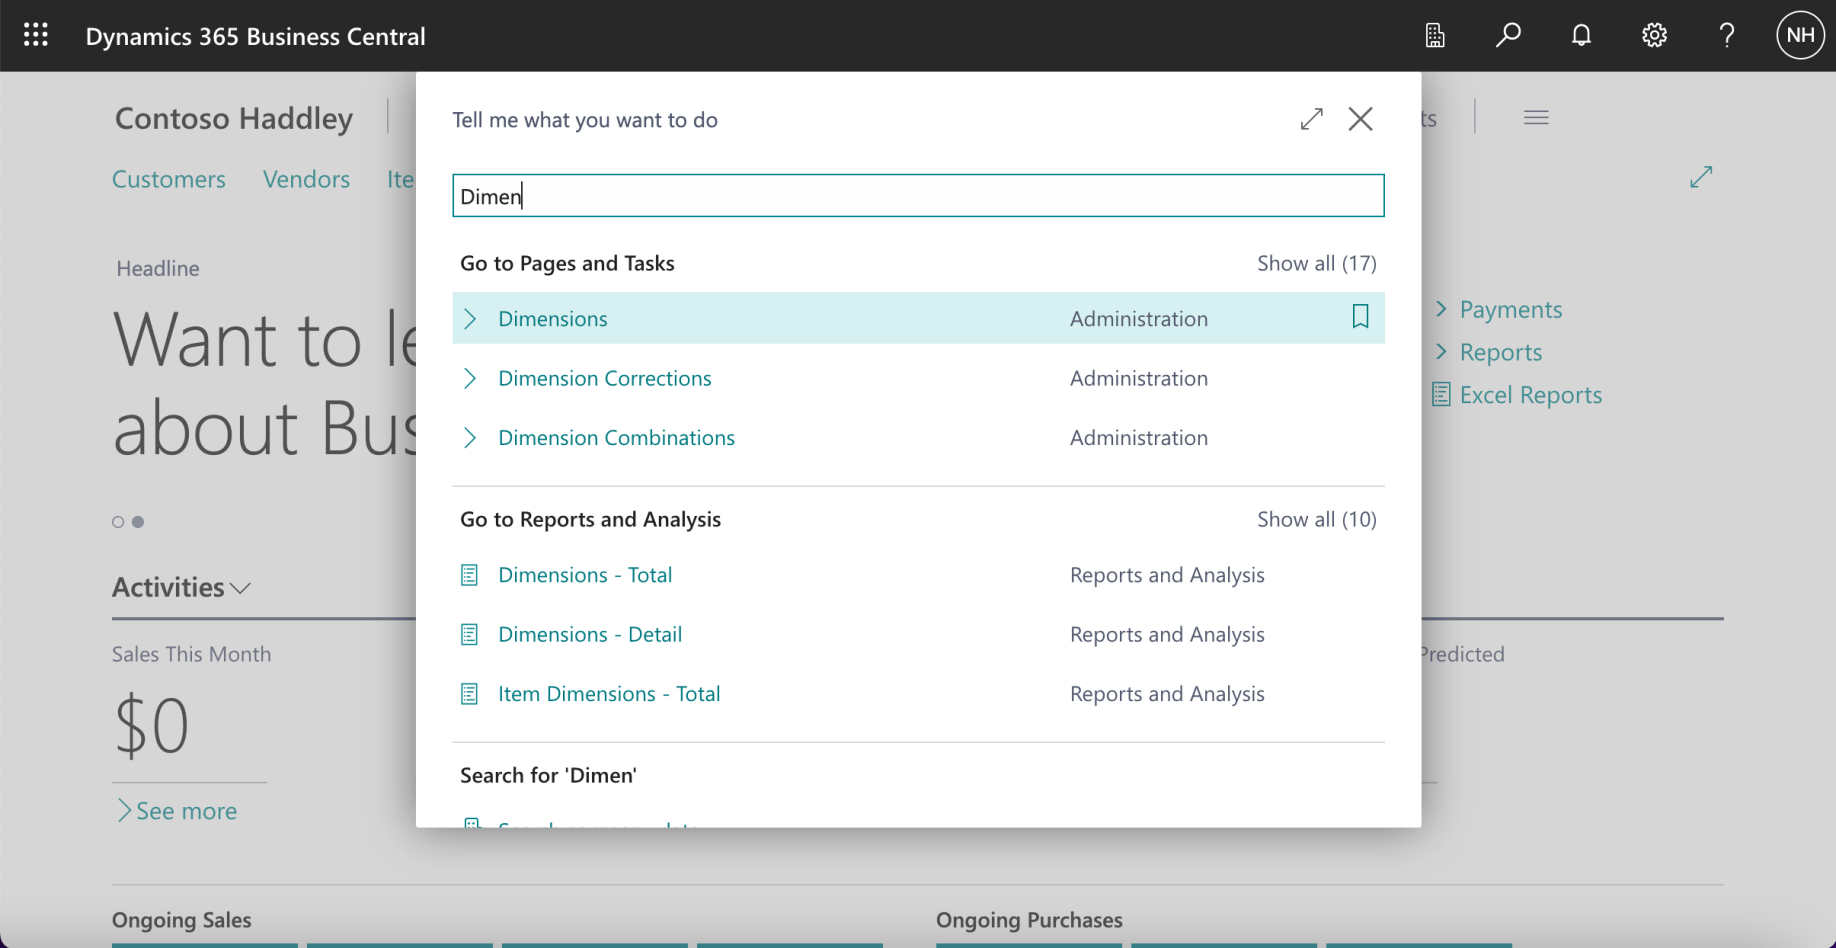
Task: Open the app launcher waffle icon
Action: pyautogui.click(x=36, y=36)
